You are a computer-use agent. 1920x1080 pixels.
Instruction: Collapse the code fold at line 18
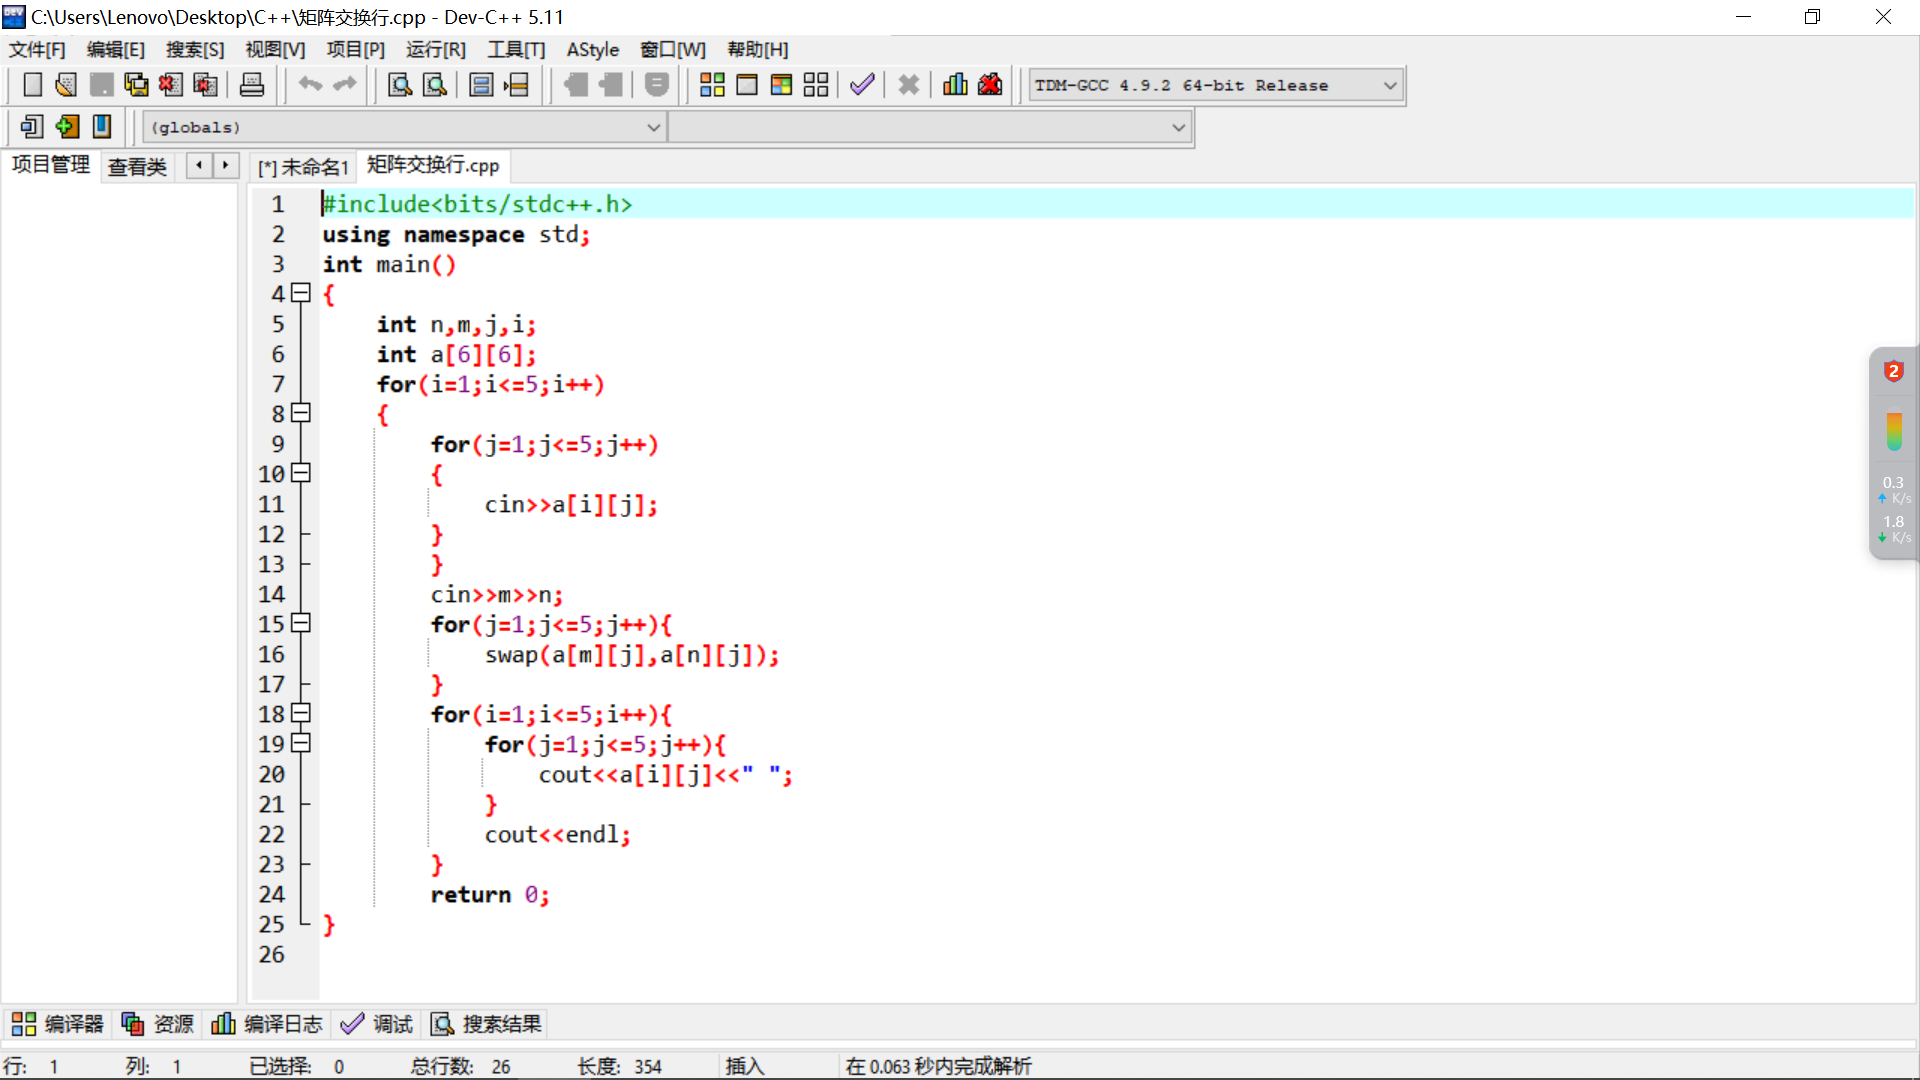[301, 713]
